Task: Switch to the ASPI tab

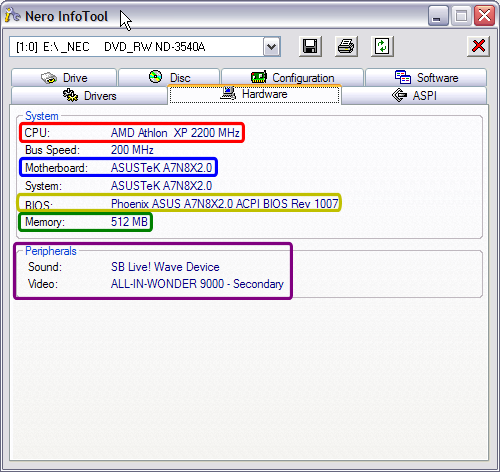Action: [414, 96]
